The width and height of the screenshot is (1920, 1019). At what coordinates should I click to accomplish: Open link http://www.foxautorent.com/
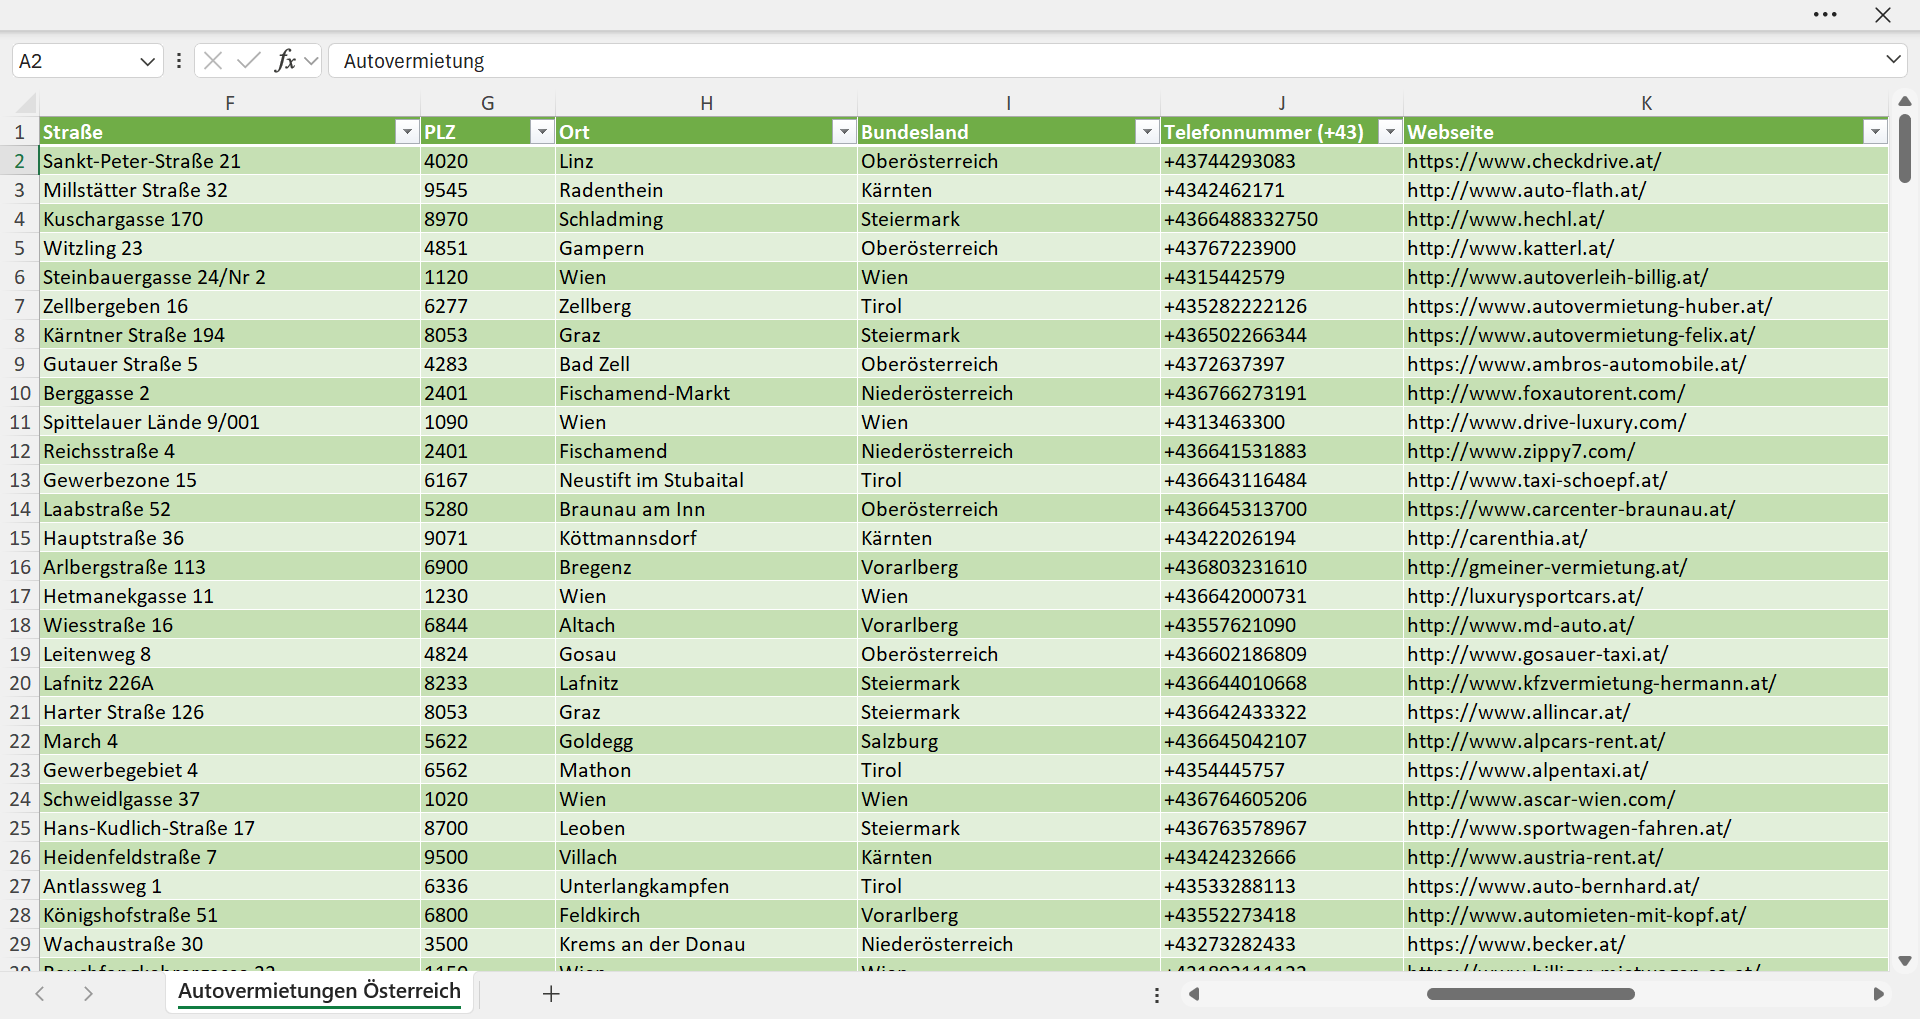[x=1545, y=393]
